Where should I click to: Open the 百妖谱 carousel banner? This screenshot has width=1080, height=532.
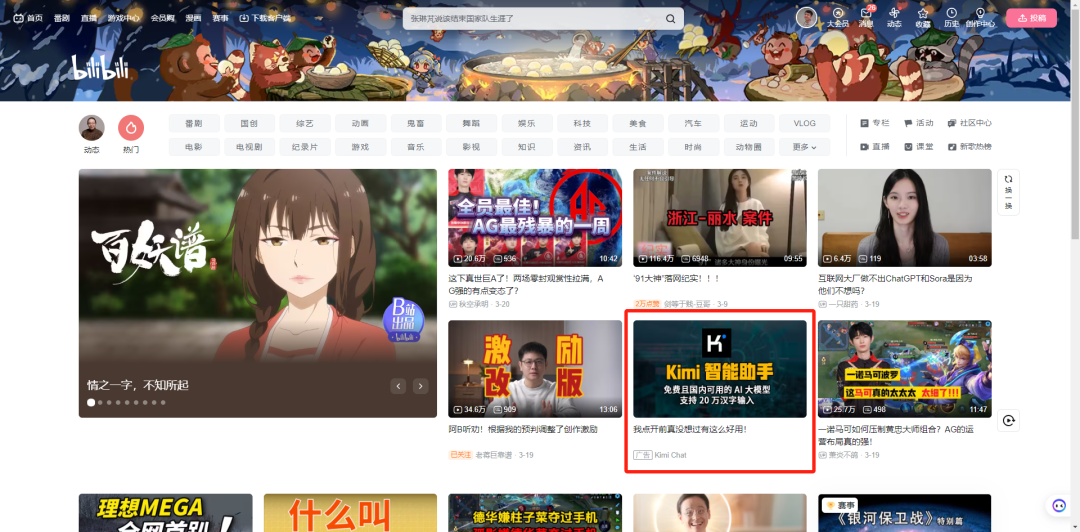tap(258, 293)
